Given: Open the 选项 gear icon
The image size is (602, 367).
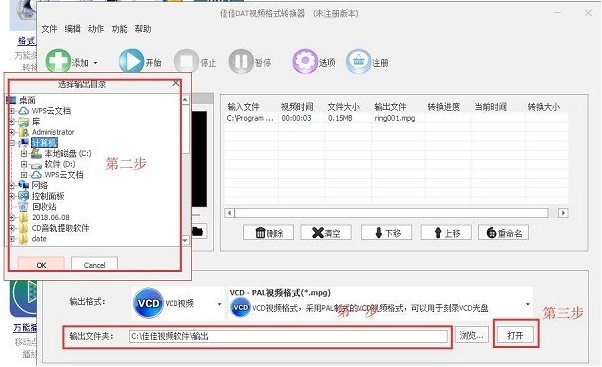Looking at the screenshot, I should click(305, 61).
